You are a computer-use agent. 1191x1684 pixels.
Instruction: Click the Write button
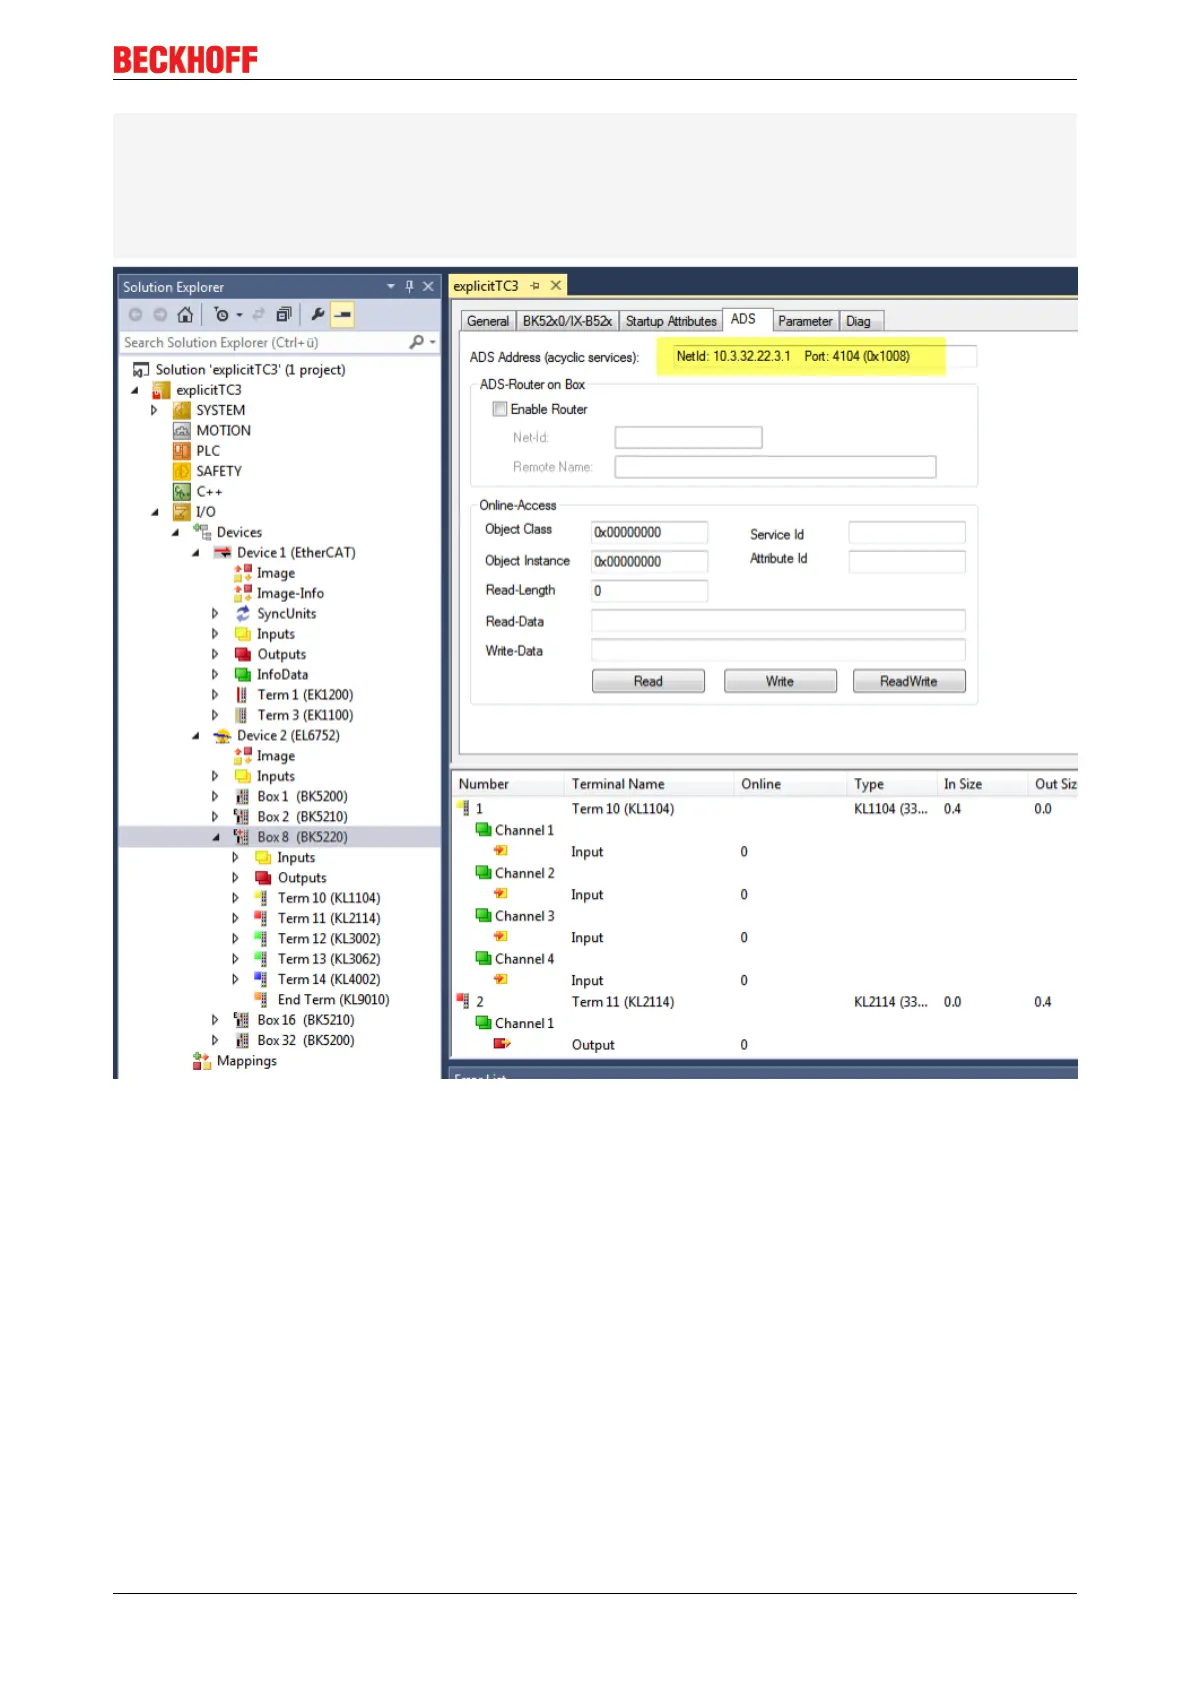click(x=780, y=681)
